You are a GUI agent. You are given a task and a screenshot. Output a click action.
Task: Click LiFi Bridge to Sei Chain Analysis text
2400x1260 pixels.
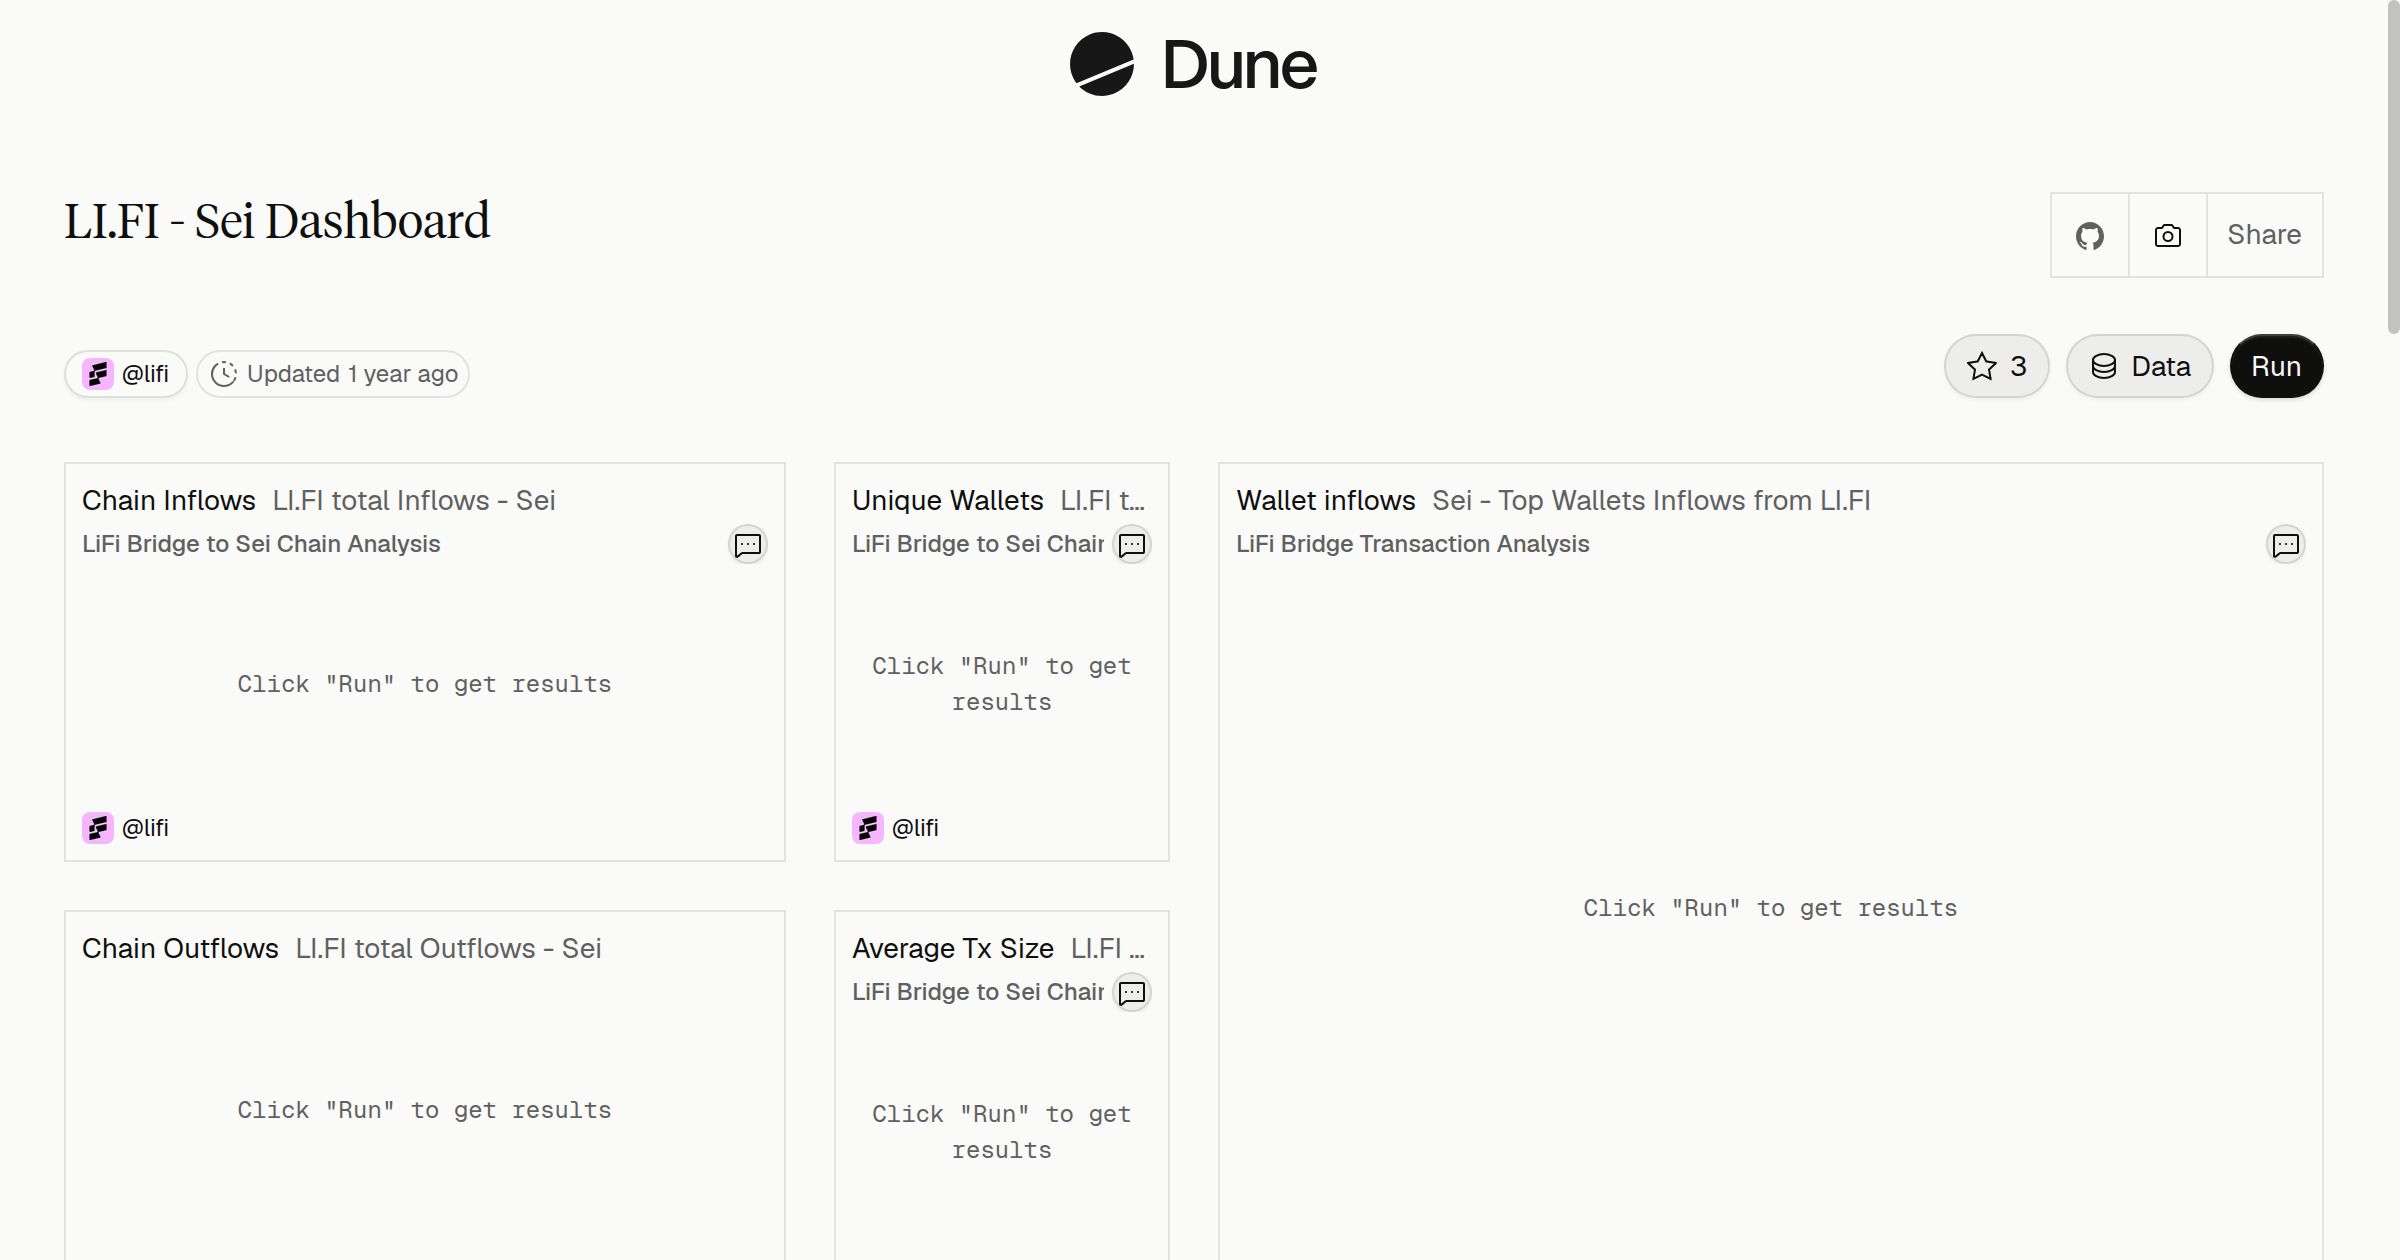pyautogui.click(x=261, y=544)
